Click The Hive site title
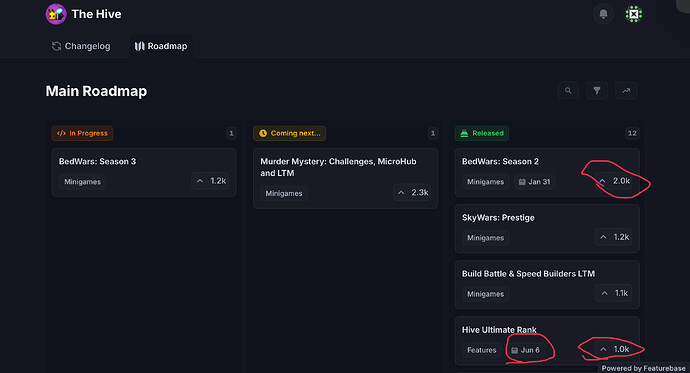Viewport: 690px width, 373px height. click(x=96, y=14)
